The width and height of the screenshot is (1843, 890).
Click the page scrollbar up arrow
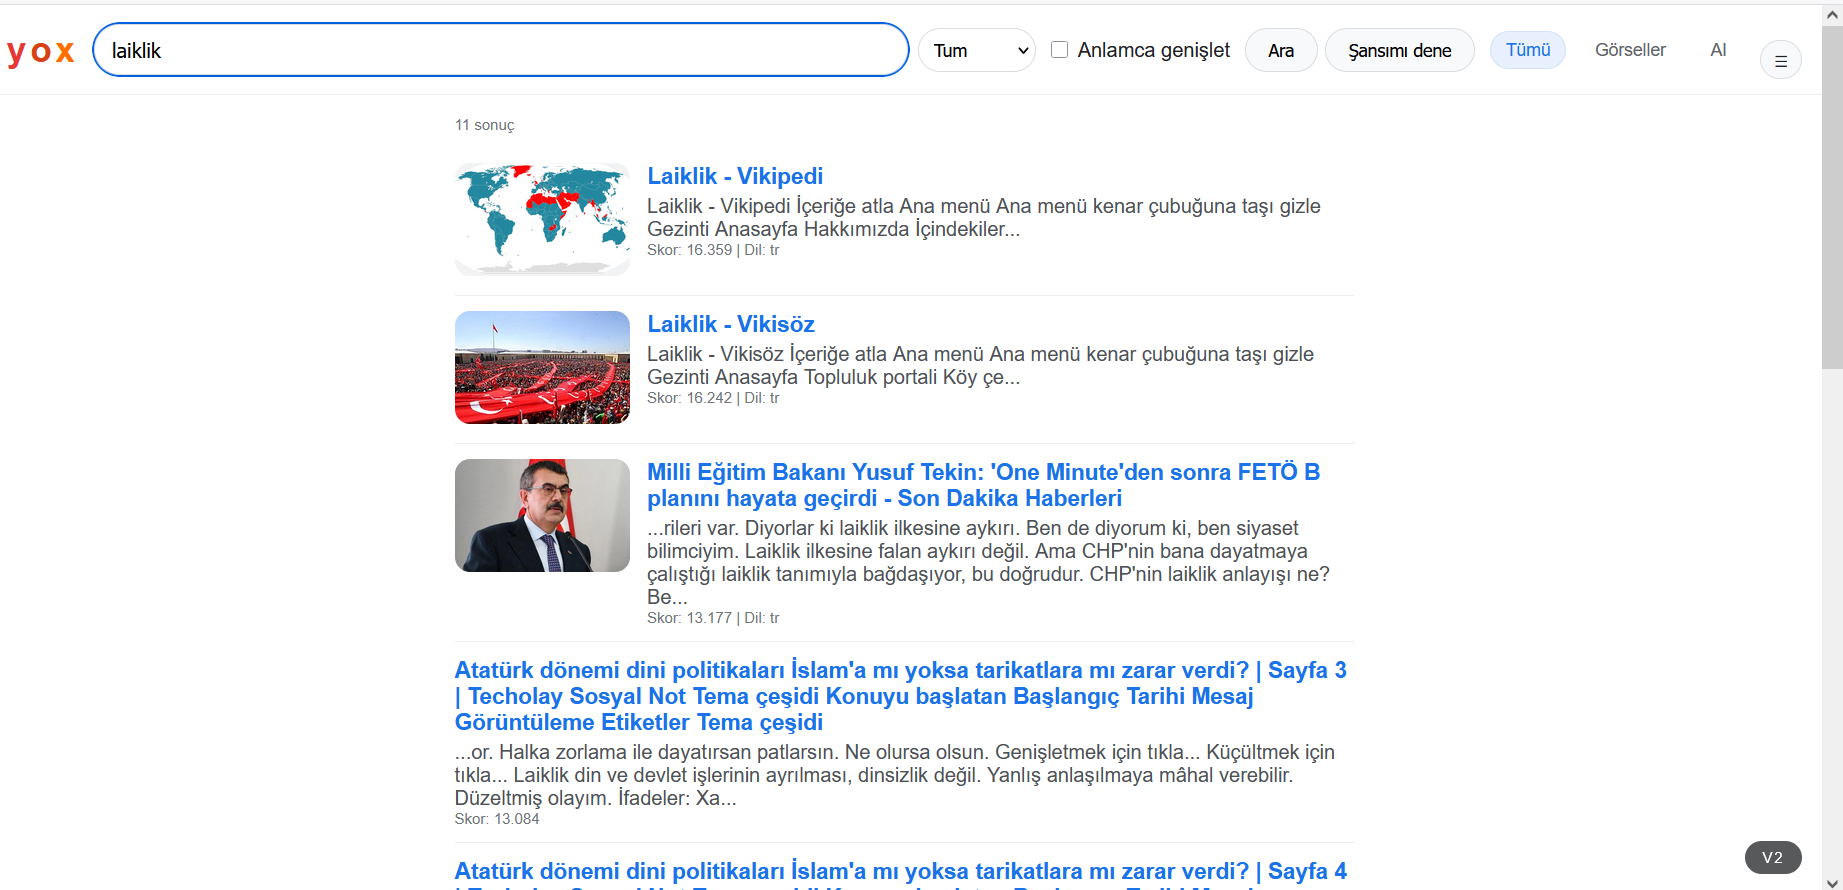click(x=1832, y=15)
